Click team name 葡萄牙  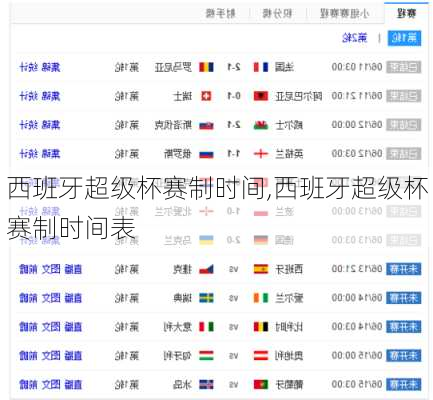pyautogui.click(x=289, y=385)
